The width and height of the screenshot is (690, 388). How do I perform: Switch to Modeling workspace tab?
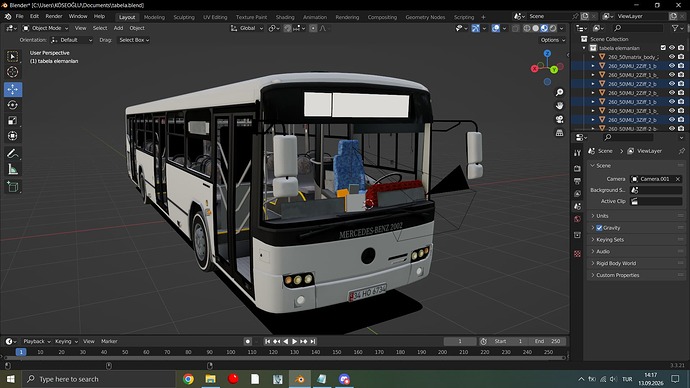click(x=154, y=17)
